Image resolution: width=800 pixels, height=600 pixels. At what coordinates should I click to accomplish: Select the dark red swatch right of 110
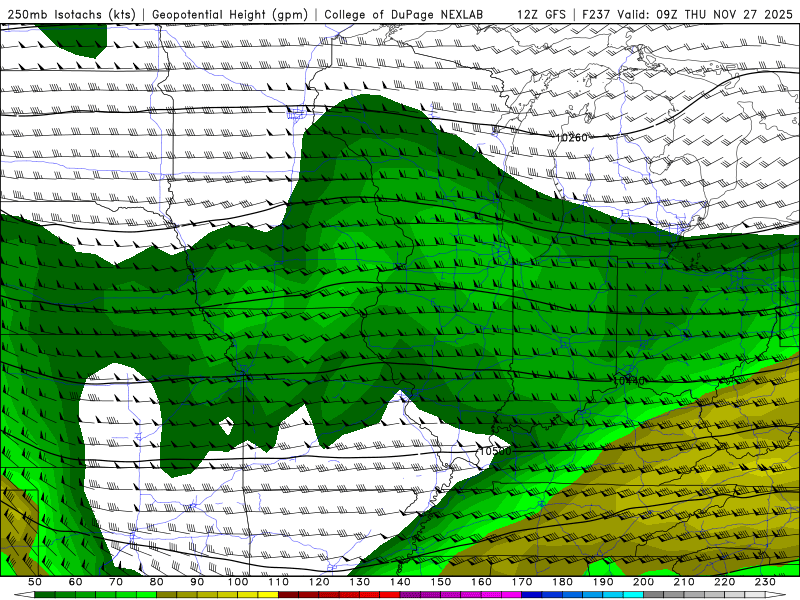[288, 595]
